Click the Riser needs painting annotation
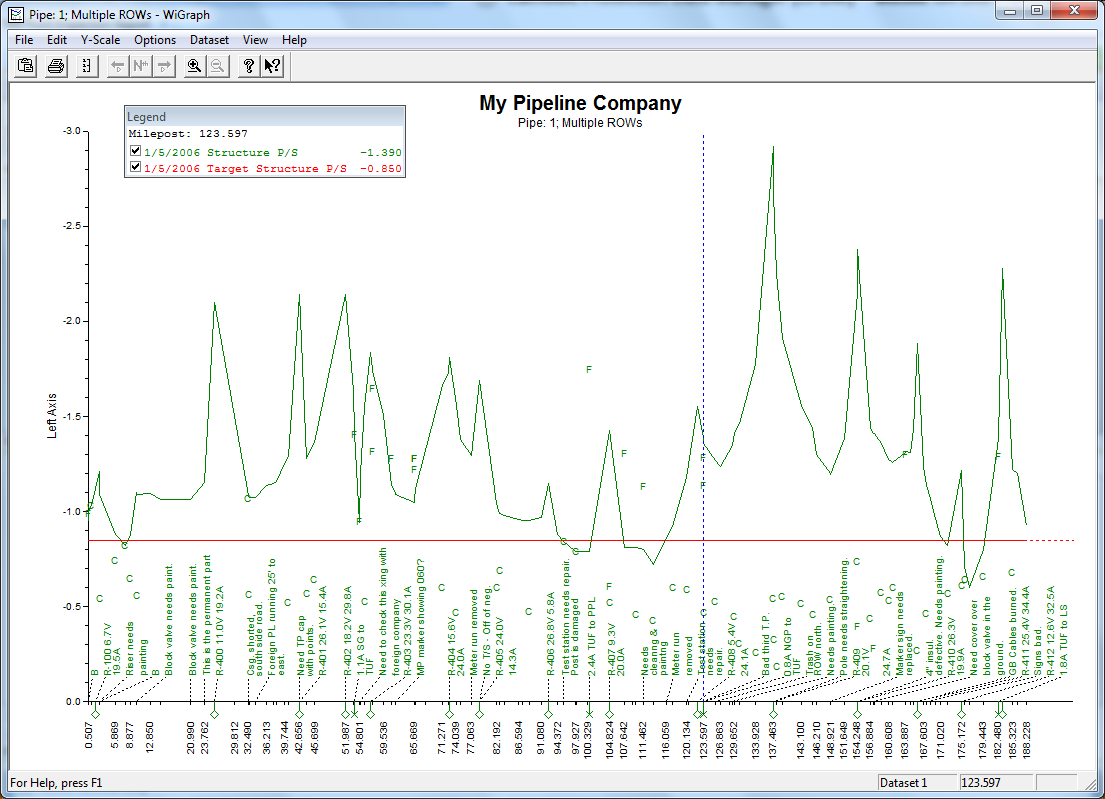 [137, 649]
